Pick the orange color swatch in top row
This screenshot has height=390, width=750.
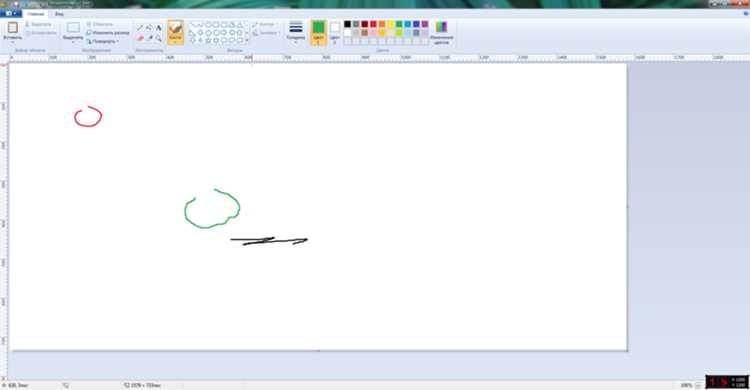point(382,24)
